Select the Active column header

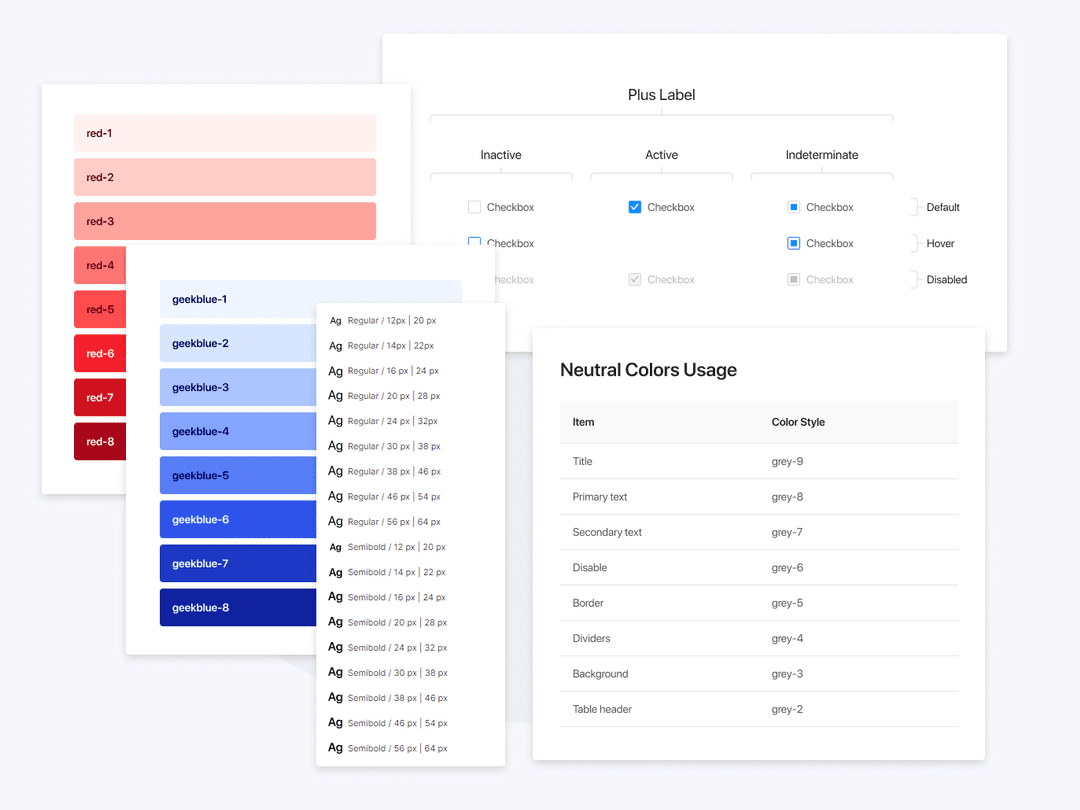[x=661, y=155]
